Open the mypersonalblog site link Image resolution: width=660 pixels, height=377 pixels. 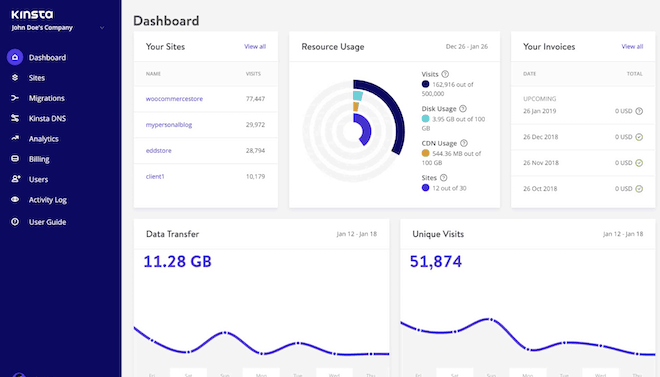169,125
